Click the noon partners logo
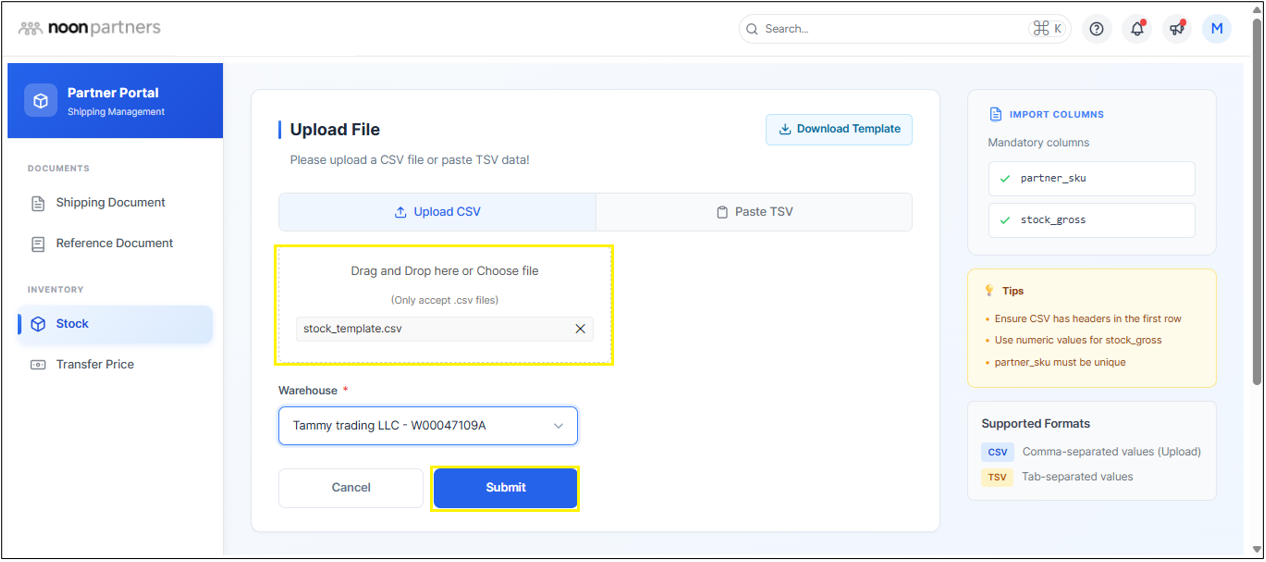Image resolution: width=1266 pixels, height=562 pixels. click(90, 28)
